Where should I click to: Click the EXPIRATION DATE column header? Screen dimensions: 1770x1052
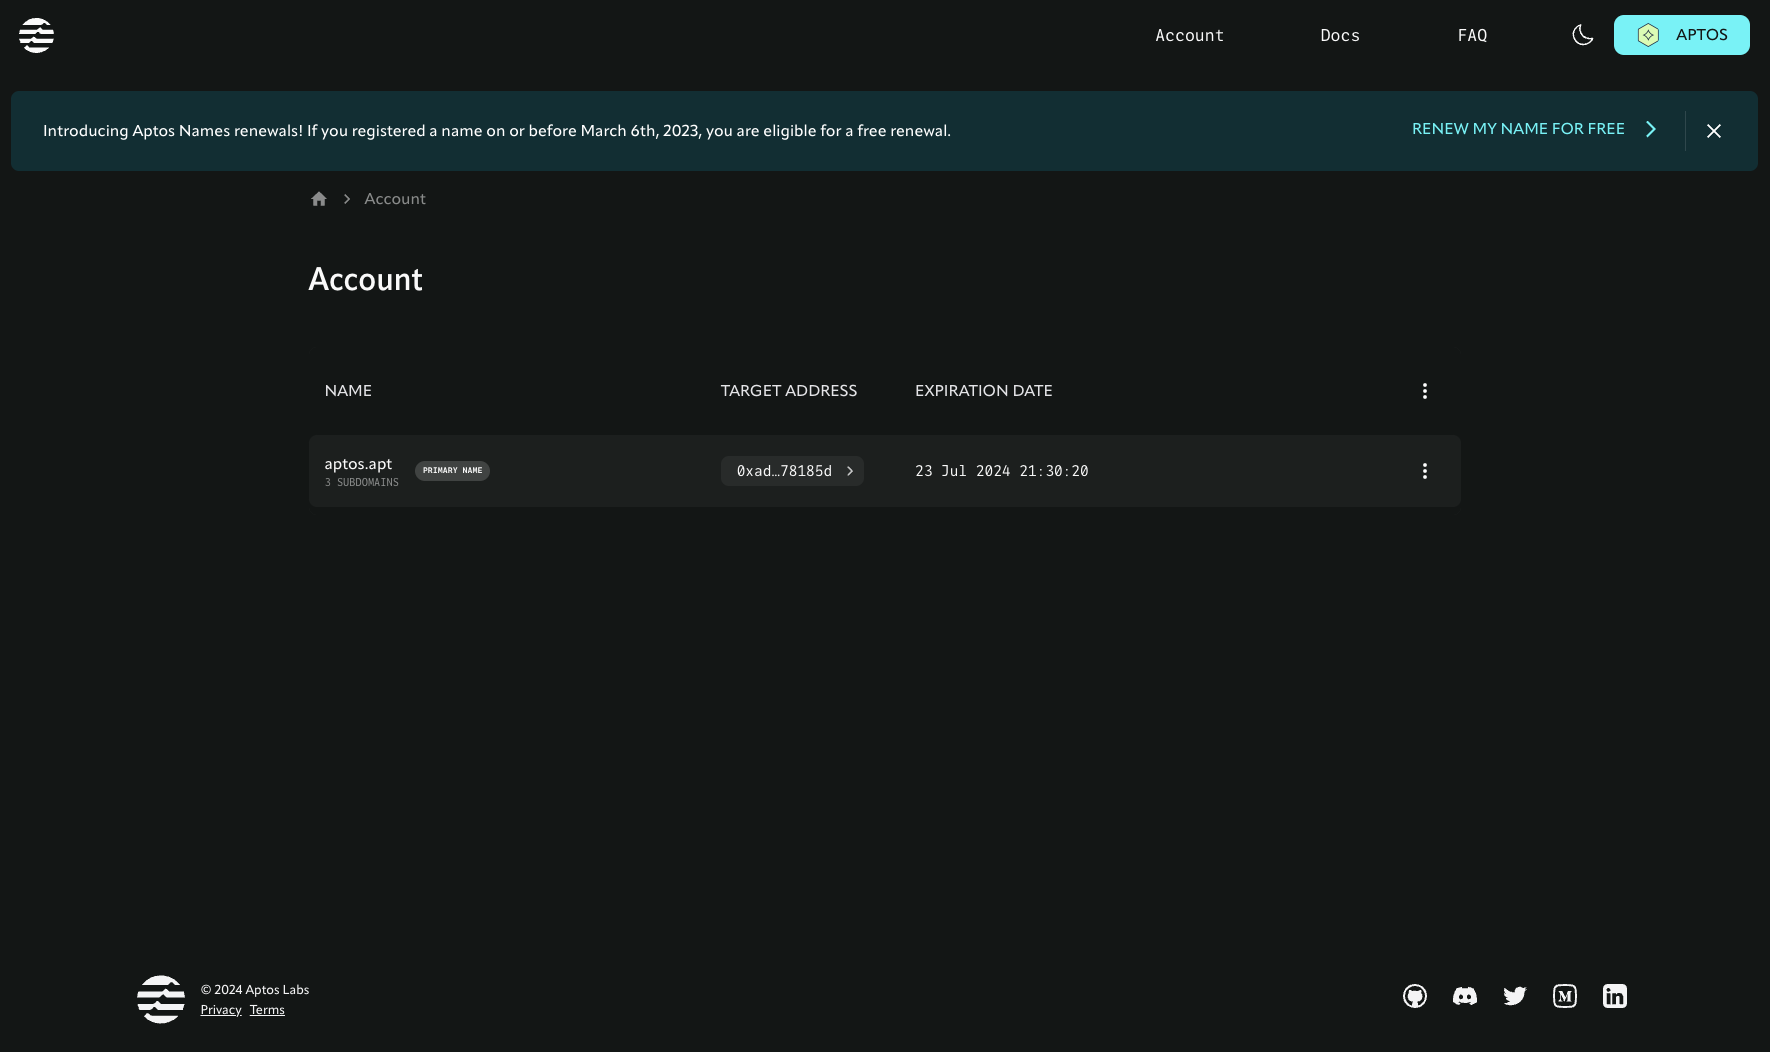tap(983, 391)
